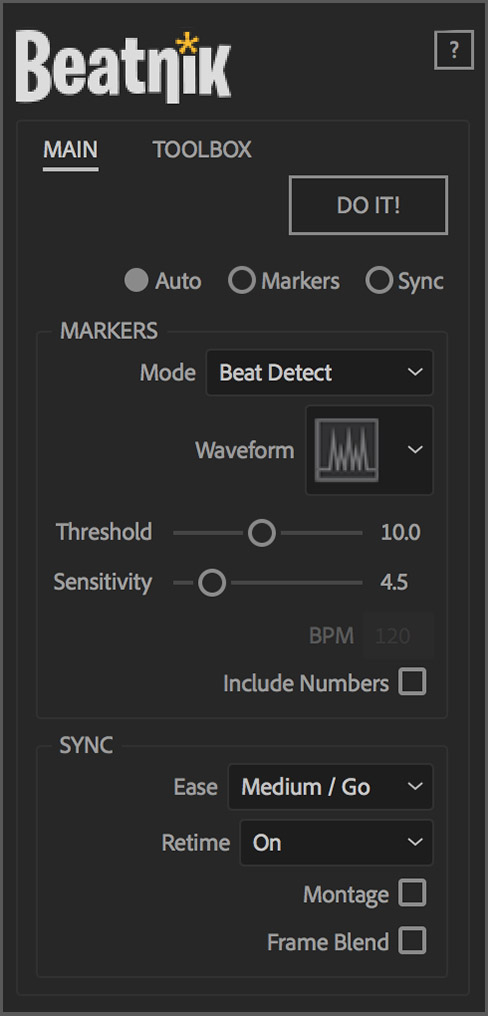
Task: Click the Beatnik logo
Action: (x=123, y=68)
